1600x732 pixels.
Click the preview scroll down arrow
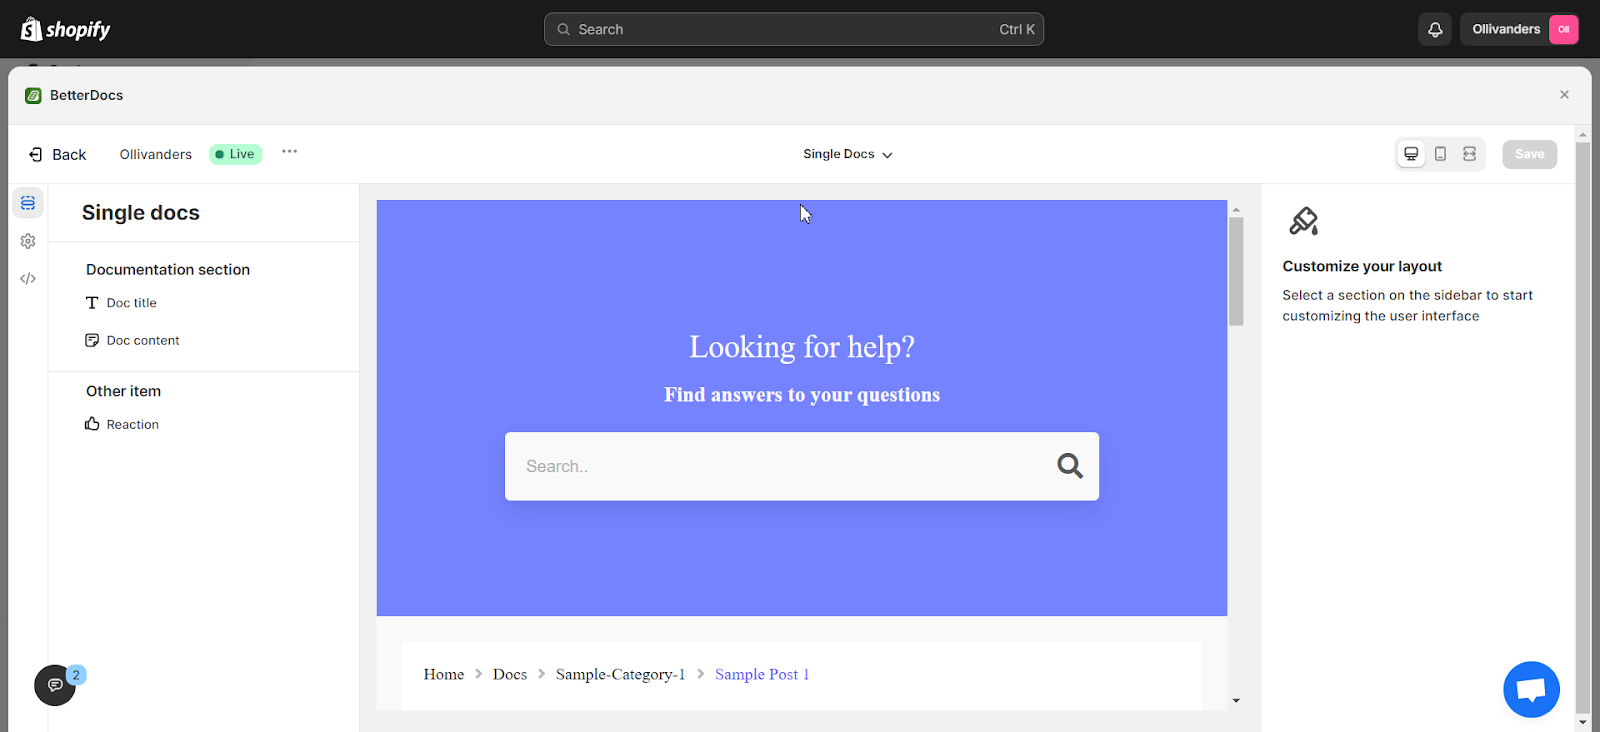pyautogui.click(x=1236, y=701)
